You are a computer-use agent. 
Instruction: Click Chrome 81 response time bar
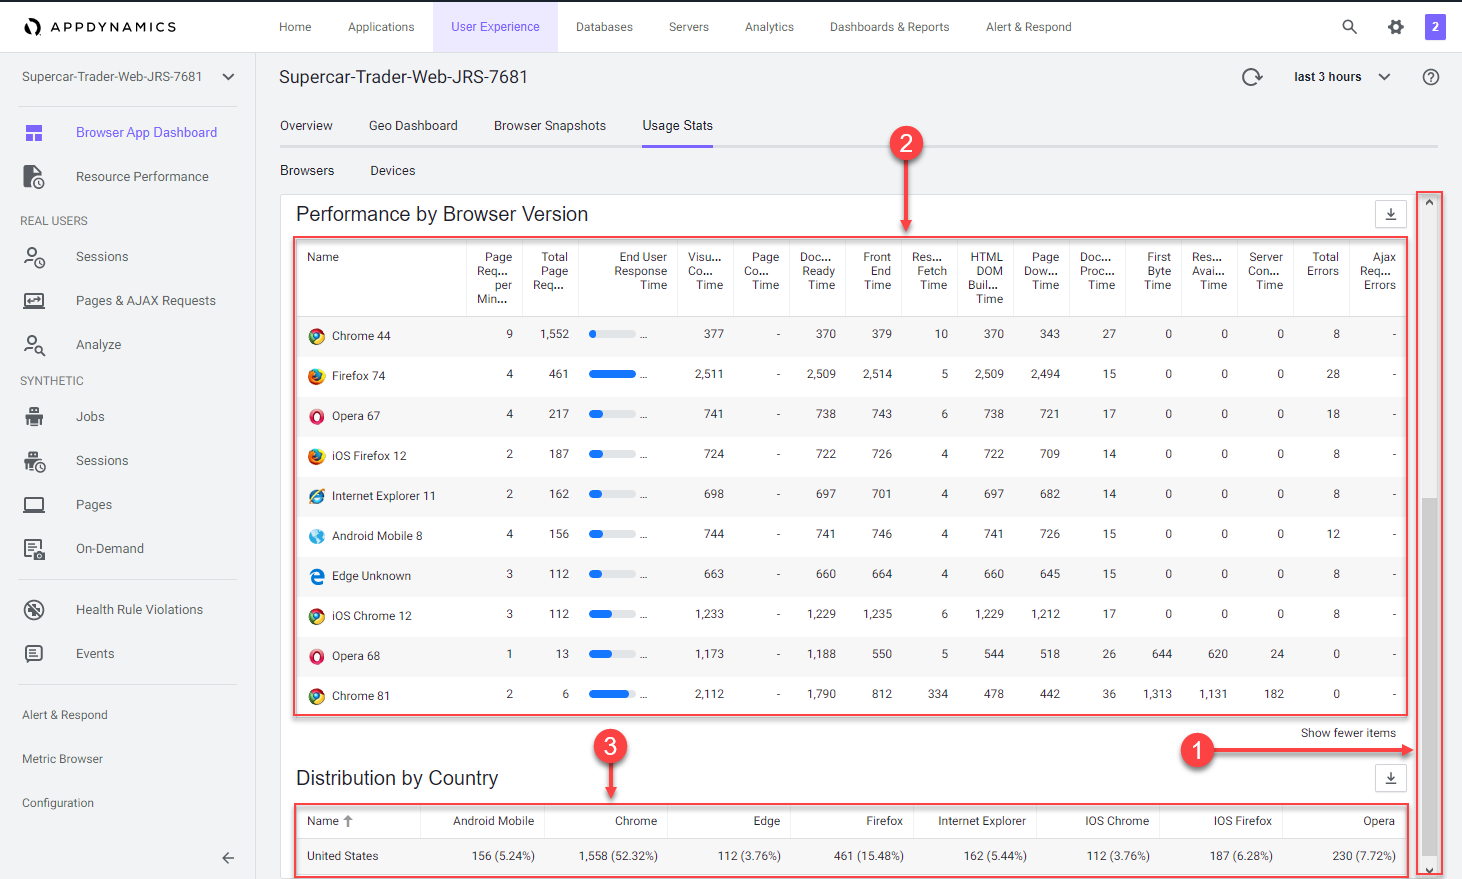pos(613,694)
